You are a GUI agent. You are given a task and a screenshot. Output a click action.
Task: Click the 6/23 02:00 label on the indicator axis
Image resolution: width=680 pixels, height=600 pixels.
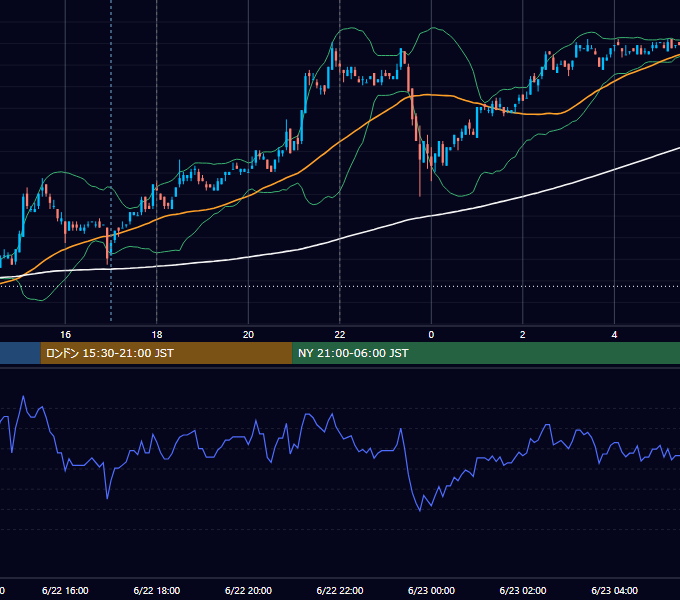523,590
